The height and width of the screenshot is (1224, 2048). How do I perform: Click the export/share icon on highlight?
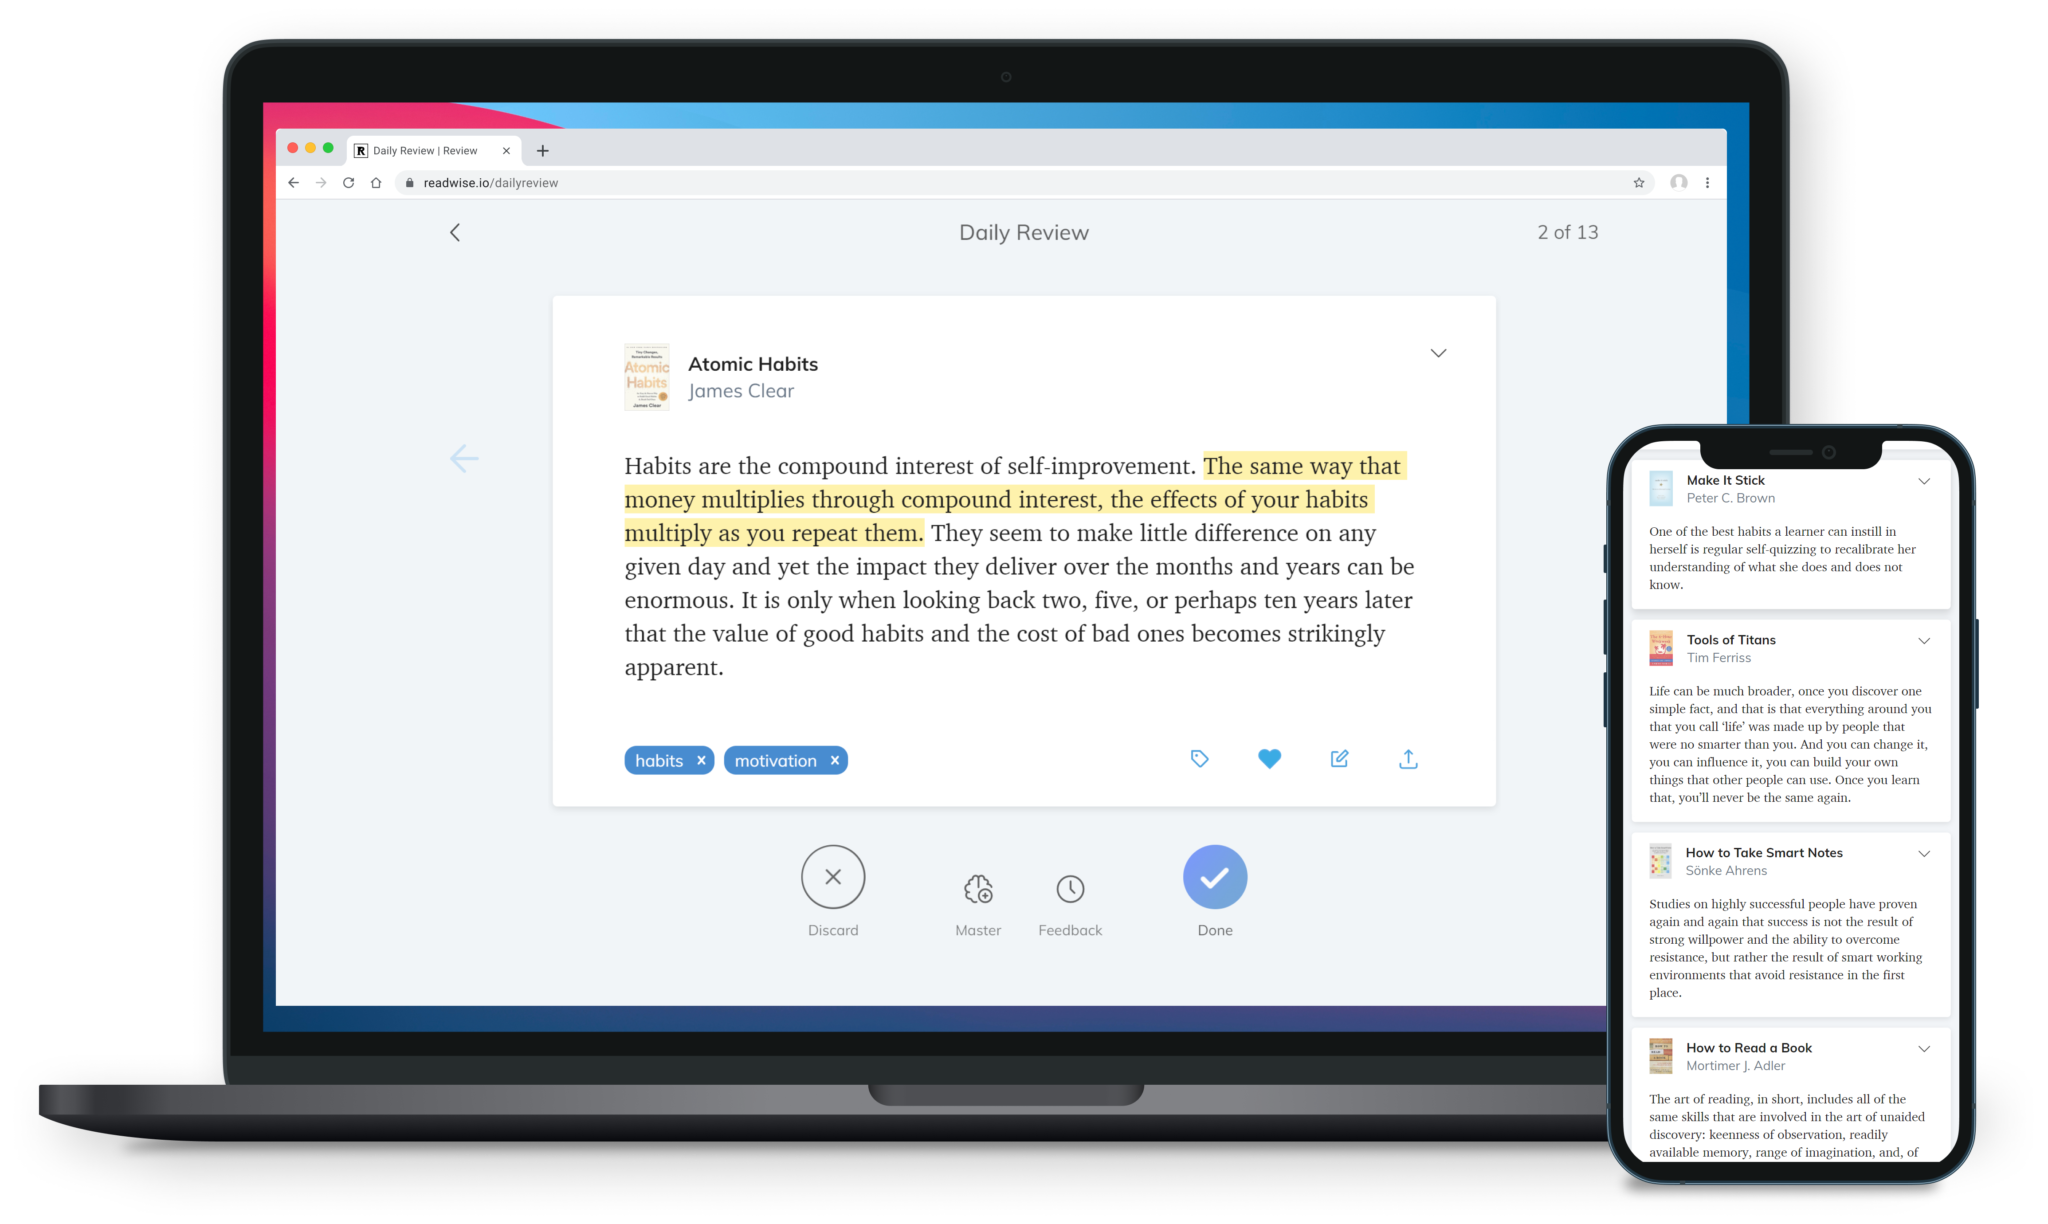point(1407,758)
